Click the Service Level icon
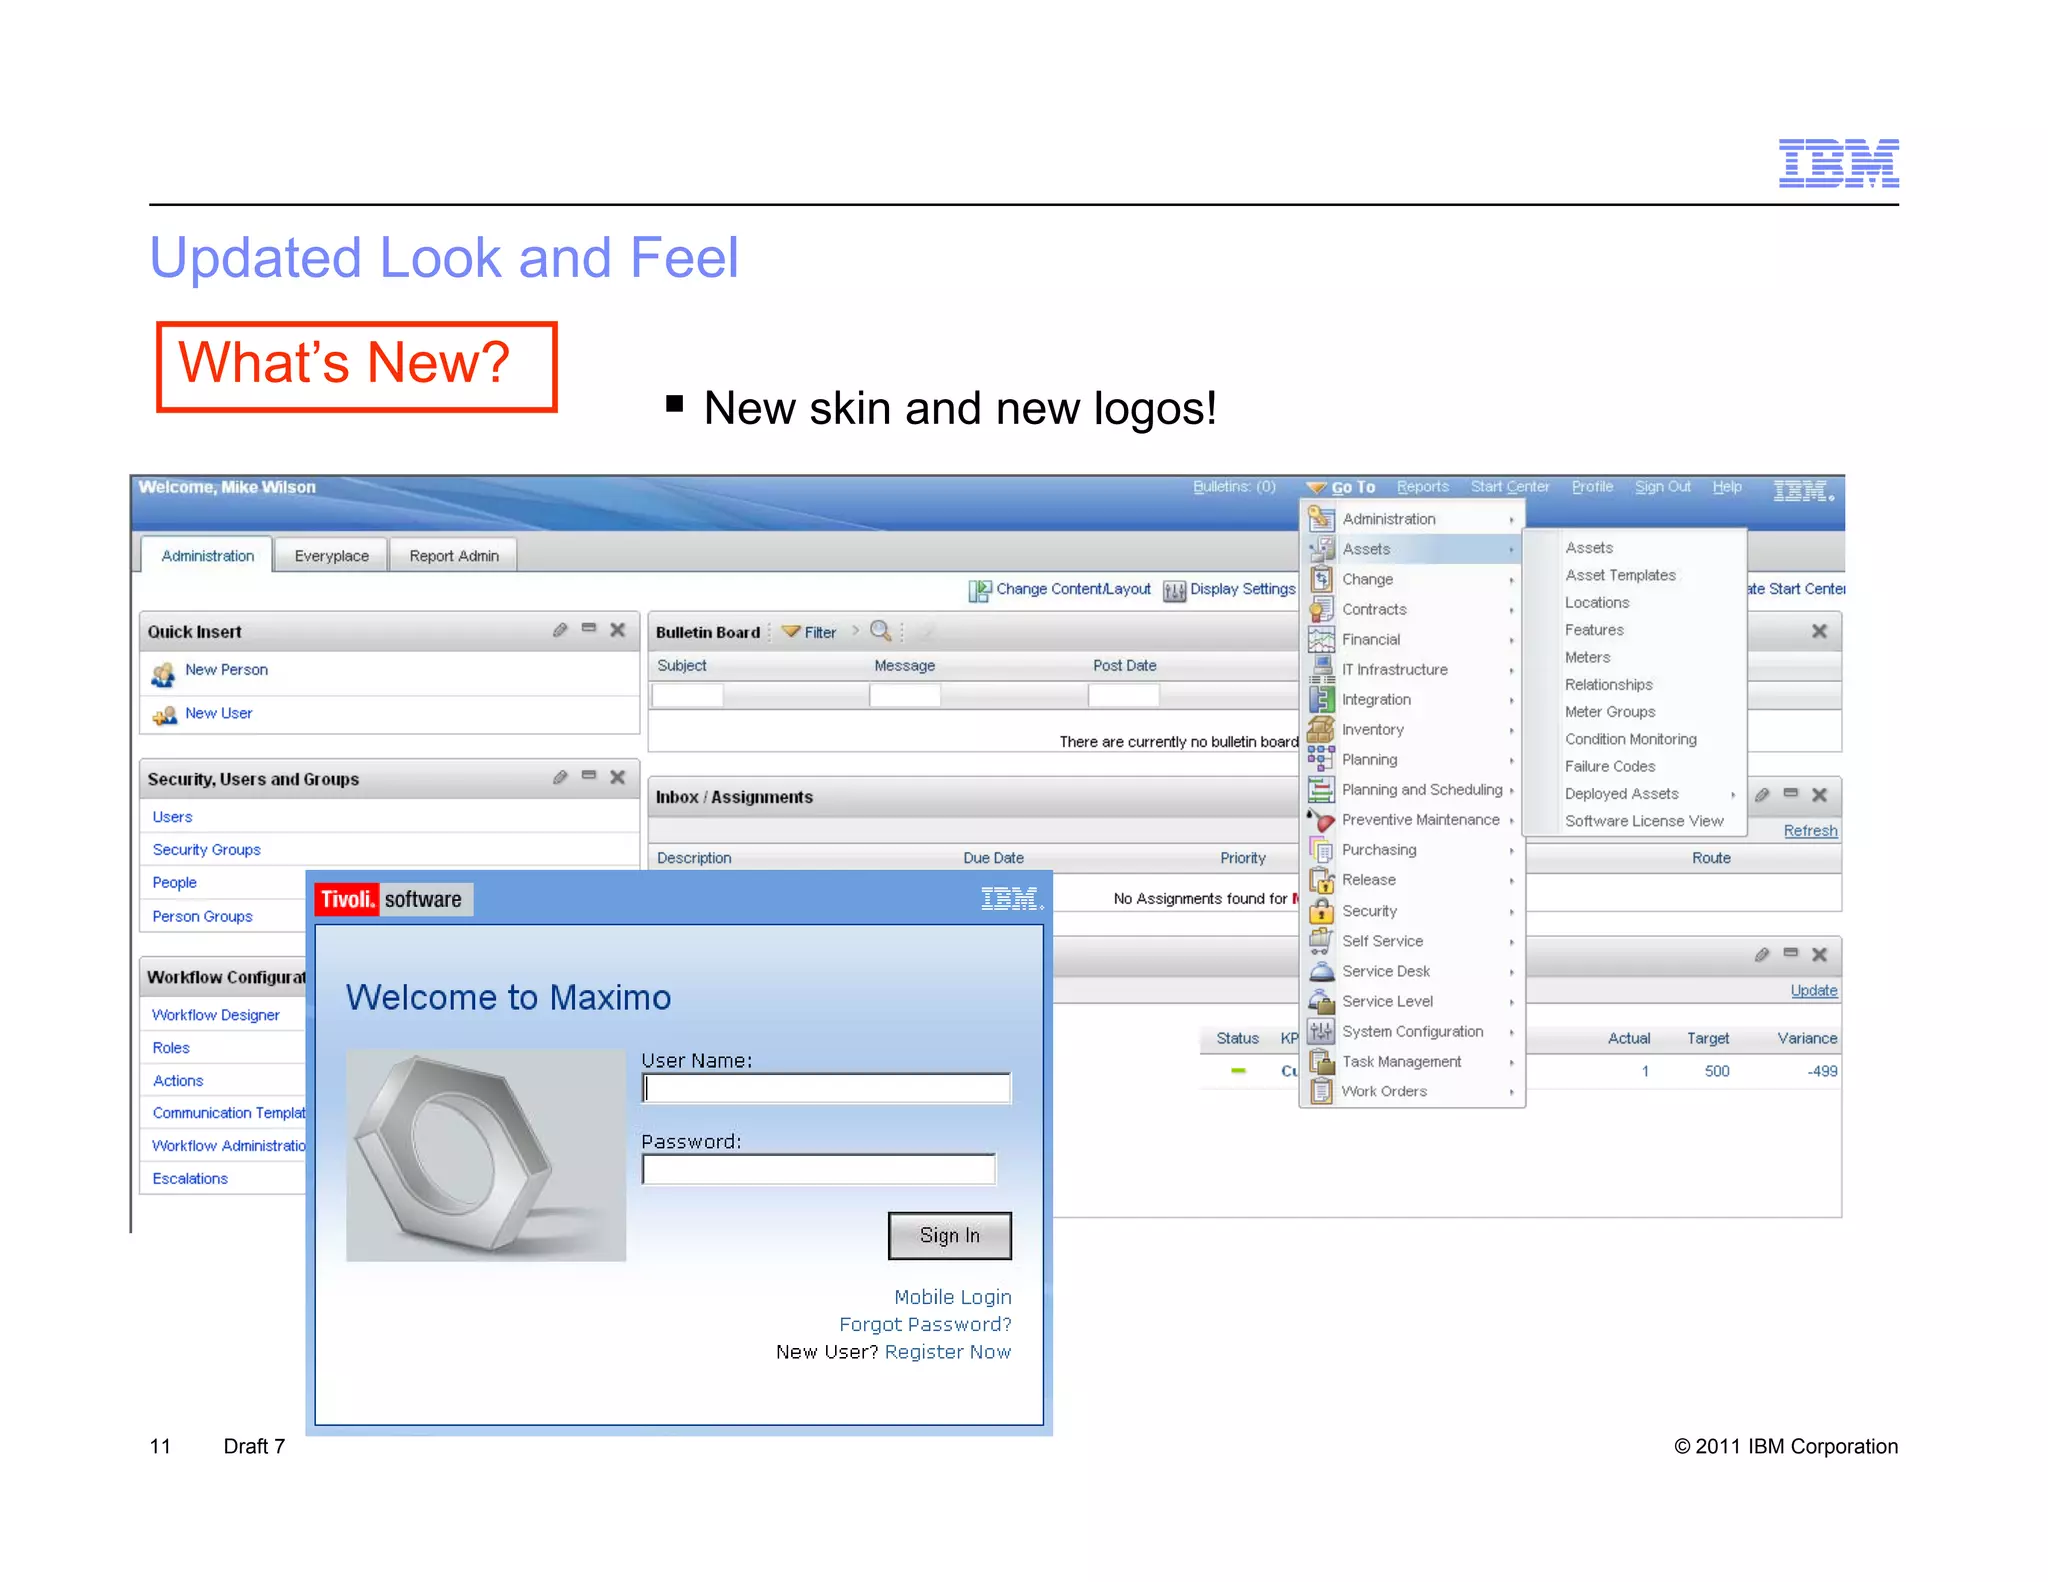 [1321, 1001]
